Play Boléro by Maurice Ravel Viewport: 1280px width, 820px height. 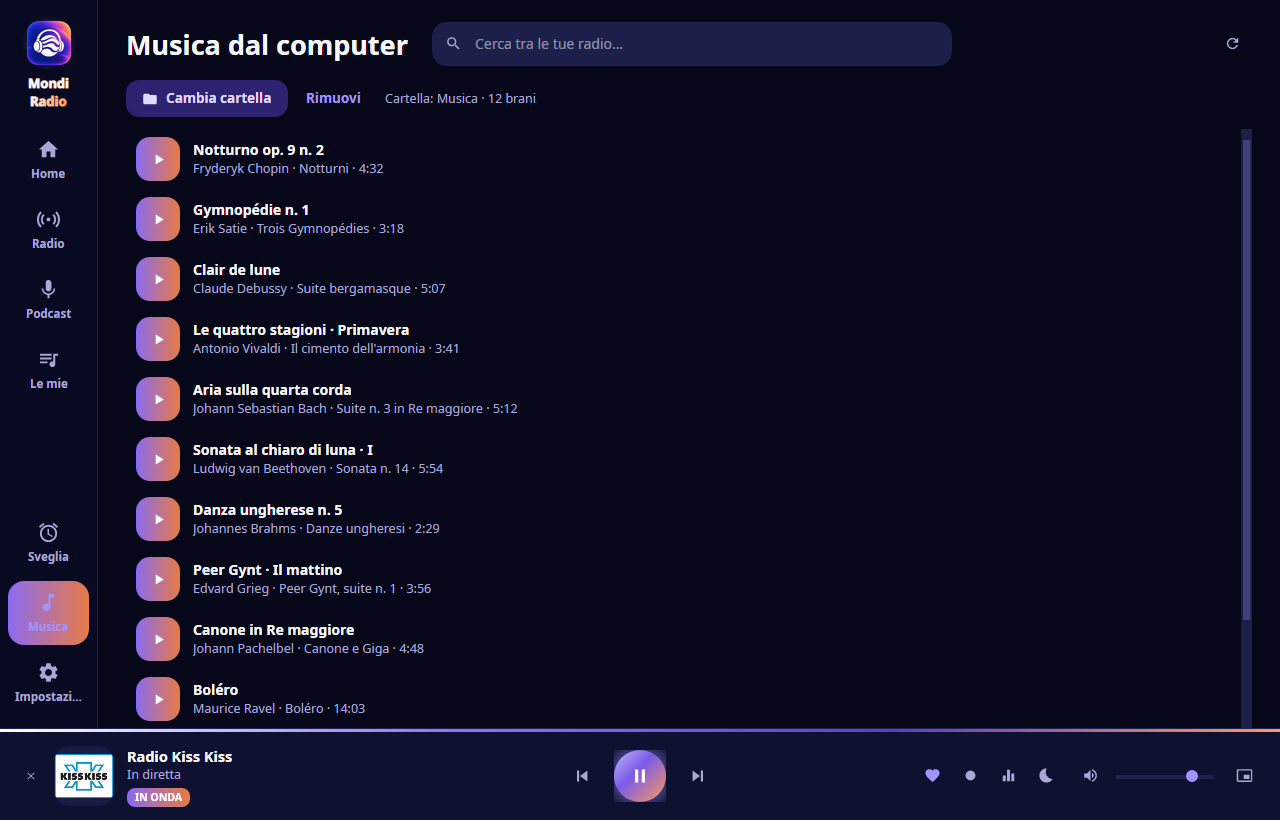[x=158, y=699]
